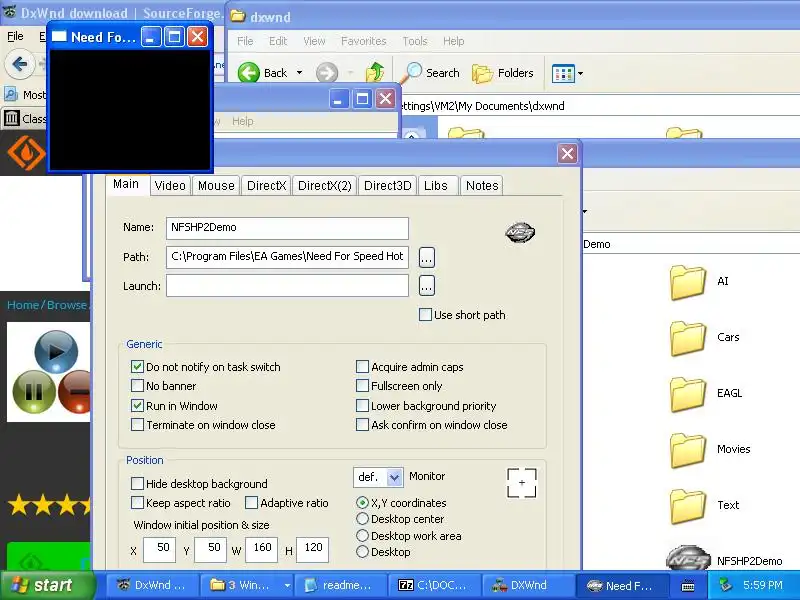Click the empty Launch input field
Image resolution: width=800 pixels, height=600 pixels.
coord(287,286)
